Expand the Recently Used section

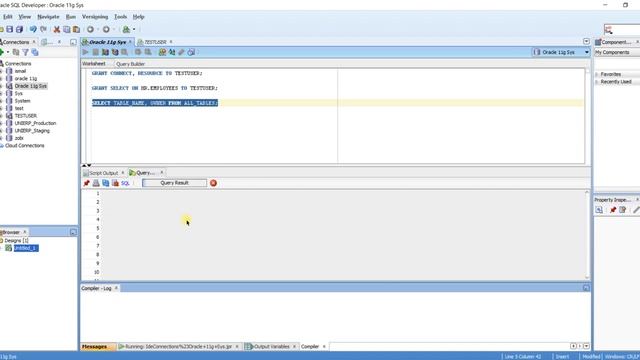[x=597, y=82]
